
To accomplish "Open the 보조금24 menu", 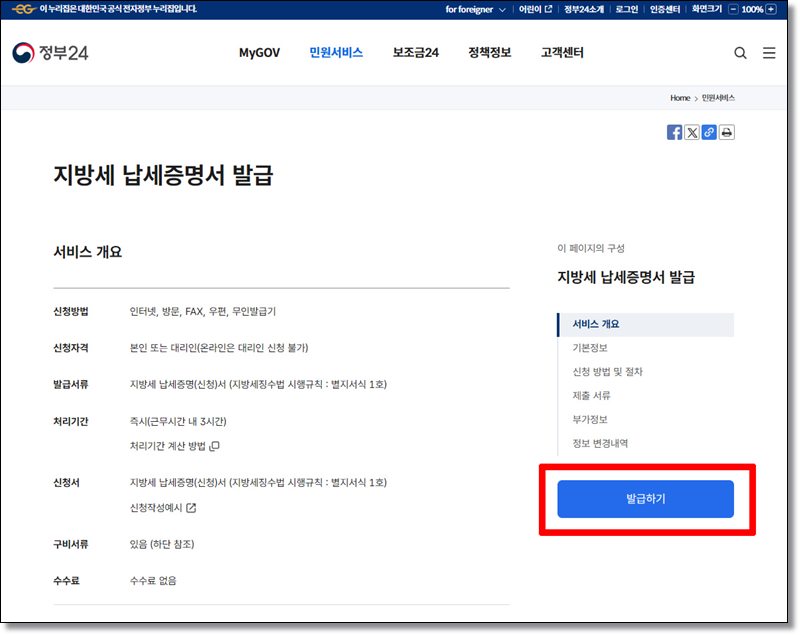I will [x=415, y=53].
